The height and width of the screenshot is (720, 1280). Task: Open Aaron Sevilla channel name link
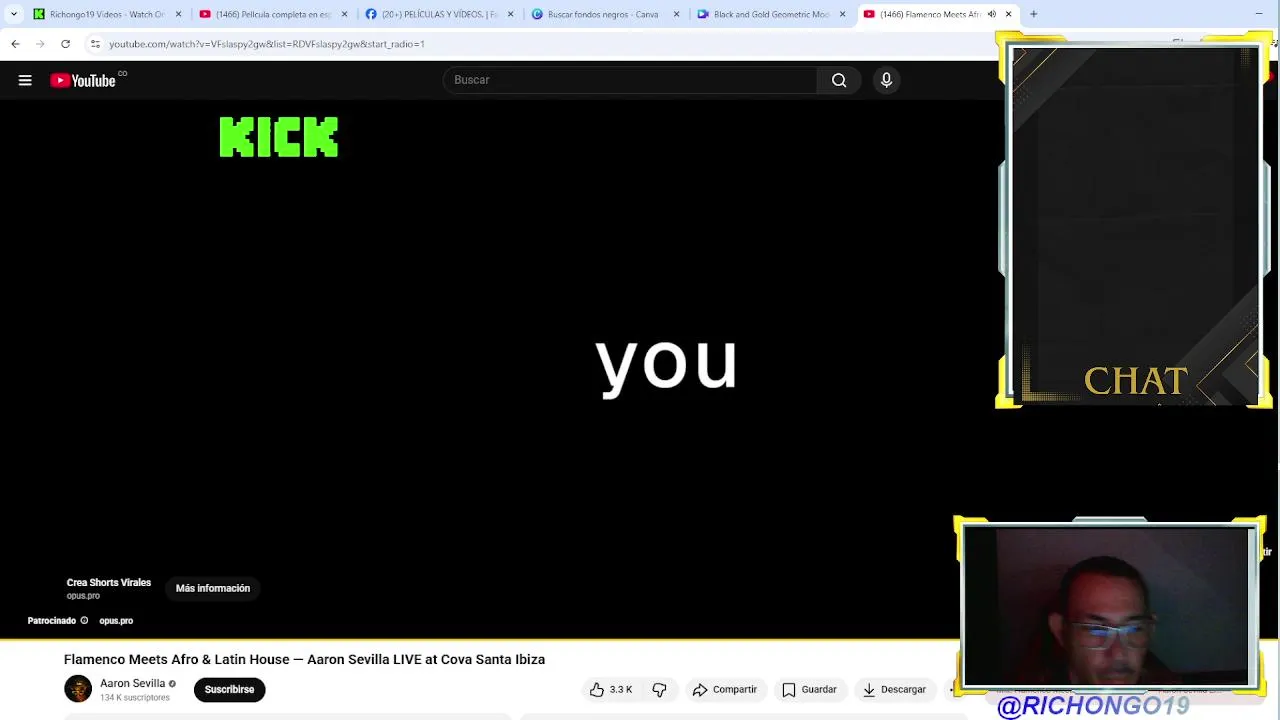click(132, 683)
